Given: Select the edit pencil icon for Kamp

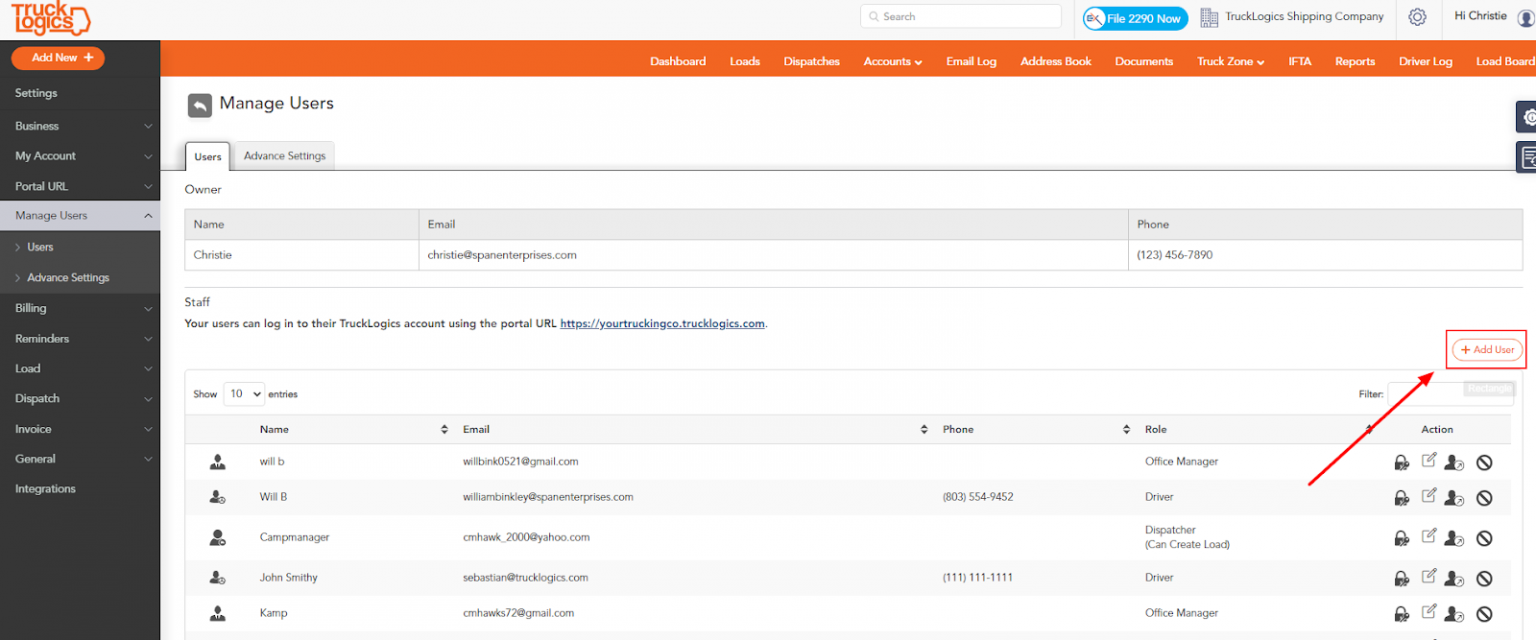Looking at the screenshot, I should 1428,613.
